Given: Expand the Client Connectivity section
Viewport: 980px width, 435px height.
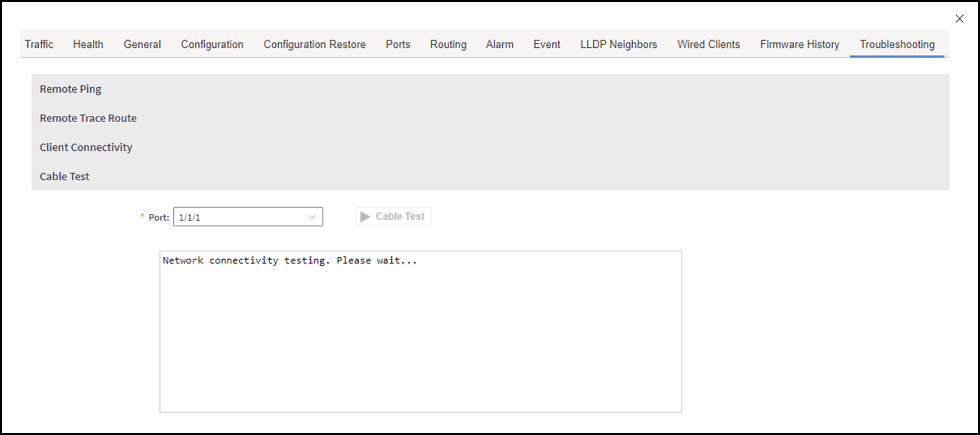Looking at the screenshot, I should (490, 148).
